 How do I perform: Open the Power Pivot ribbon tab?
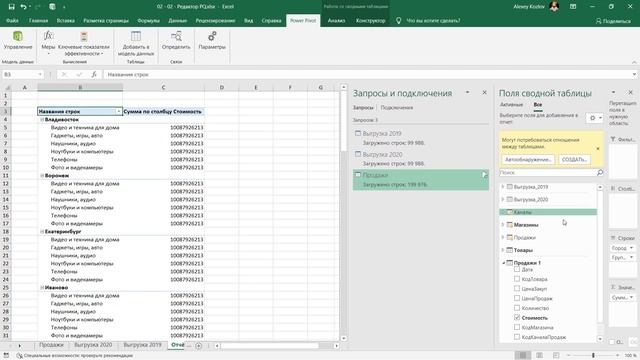[303, 20]
